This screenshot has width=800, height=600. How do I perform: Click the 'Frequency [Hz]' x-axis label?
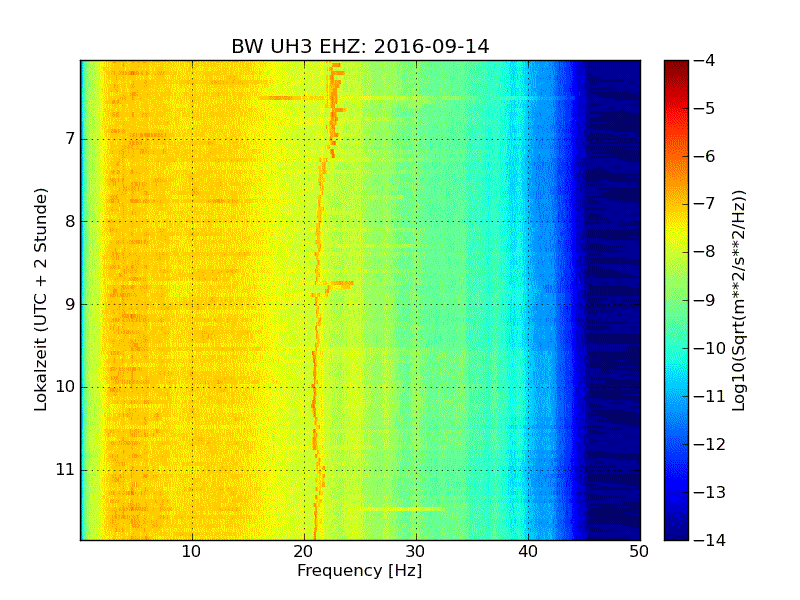coord(360,570)
